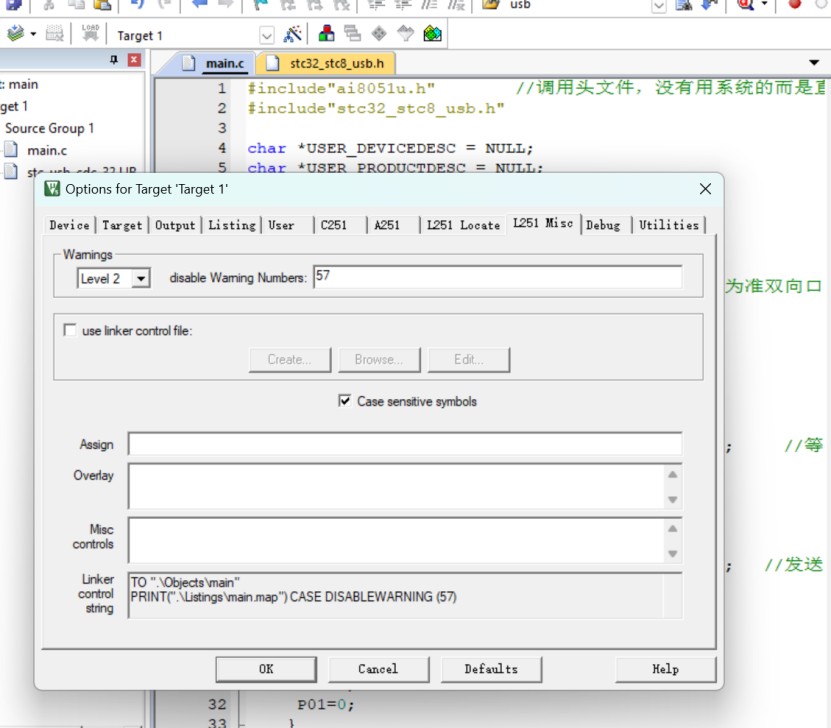This screenshot has width=831, height=728.
Task: Enable use linker control file checkbox
Action: tap(70, 330)
